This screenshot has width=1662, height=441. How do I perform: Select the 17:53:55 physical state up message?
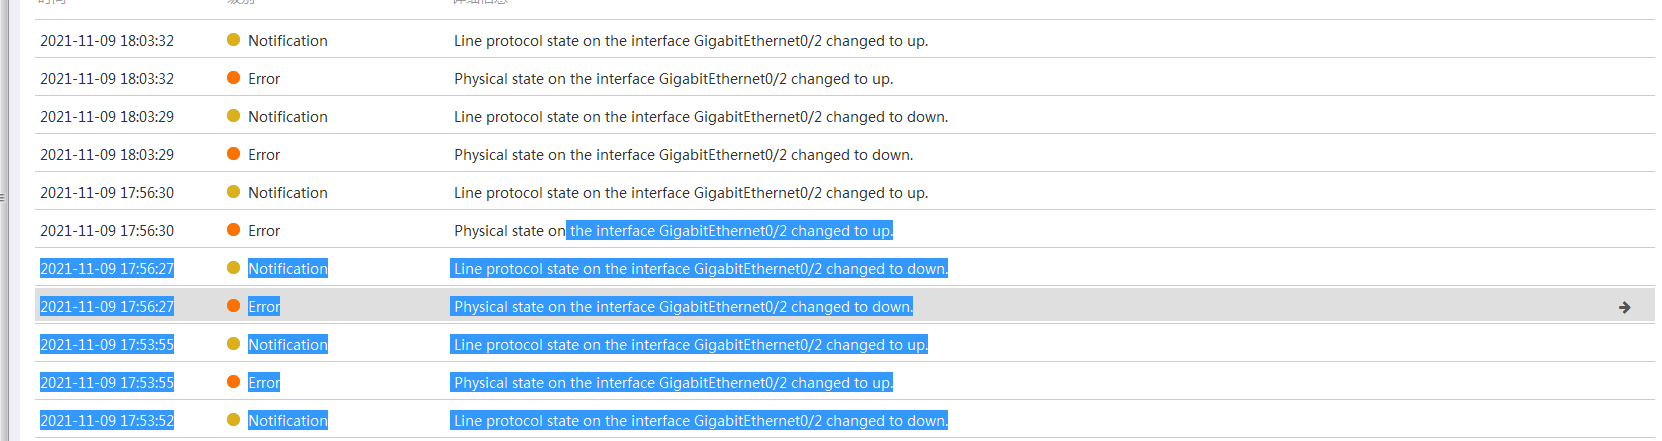(673, 383)
